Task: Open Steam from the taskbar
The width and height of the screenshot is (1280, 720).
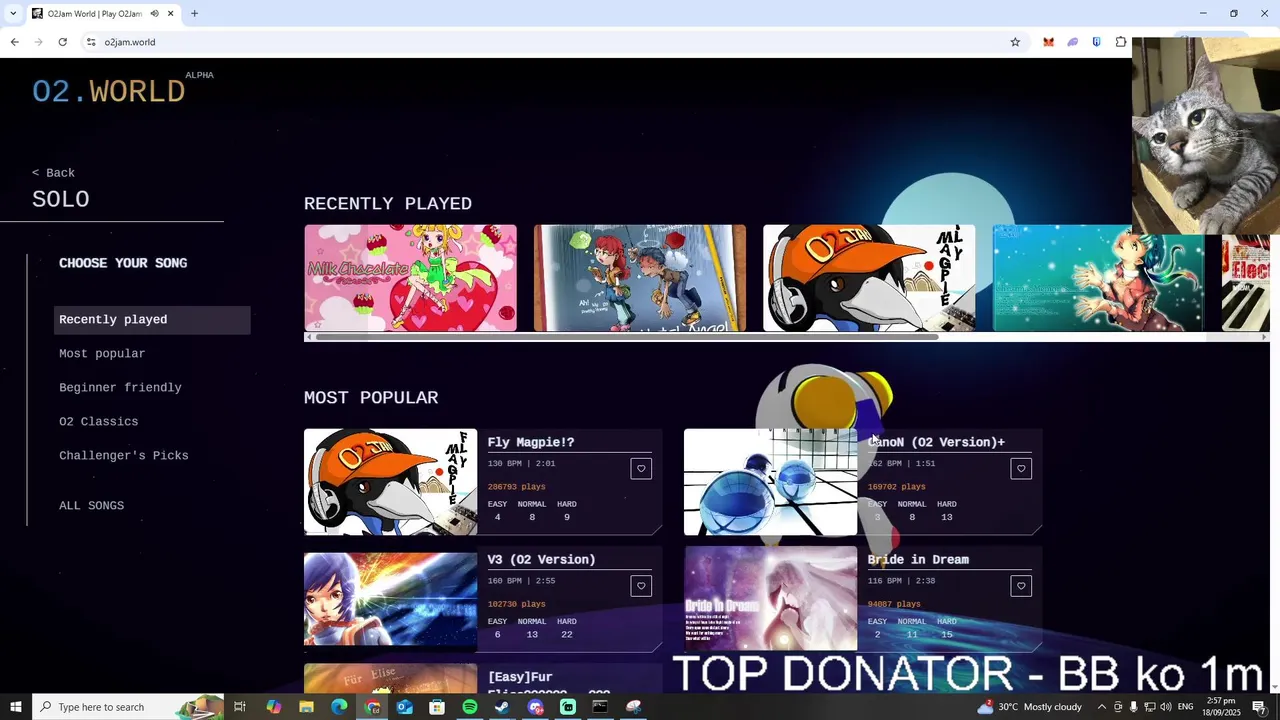Action: point(502,707)
